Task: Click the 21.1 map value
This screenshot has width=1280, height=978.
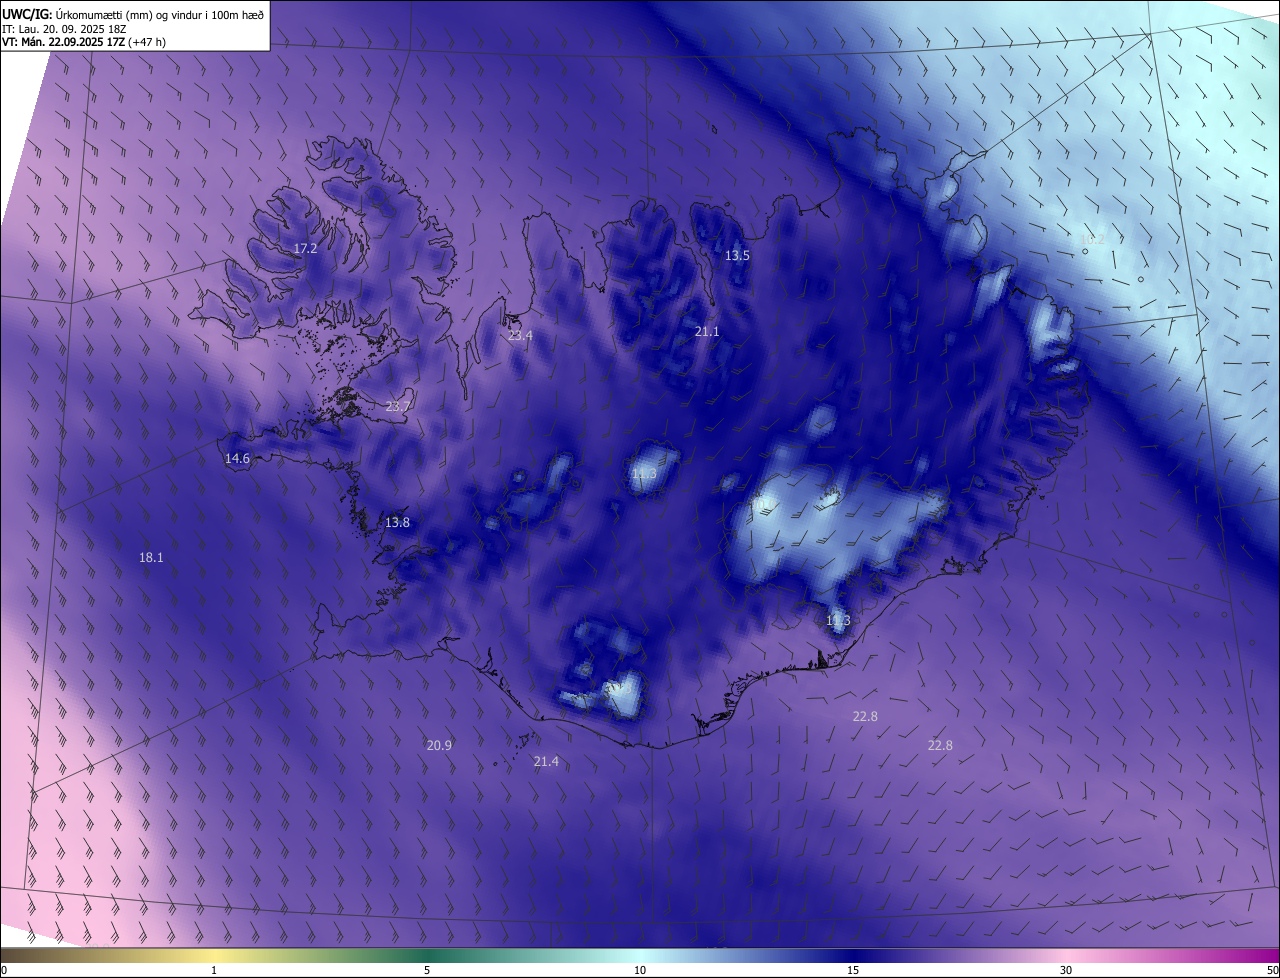Action: (x=707, y=331)
